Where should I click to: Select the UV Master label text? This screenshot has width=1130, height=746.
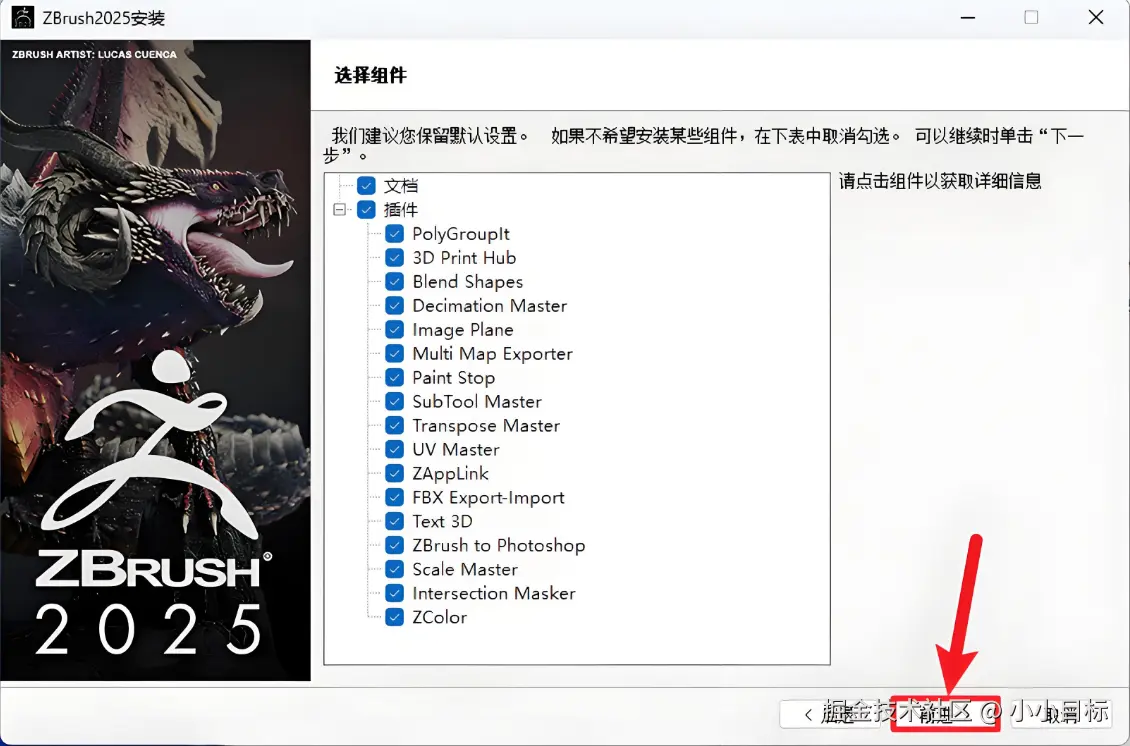(x=455, y=449)
